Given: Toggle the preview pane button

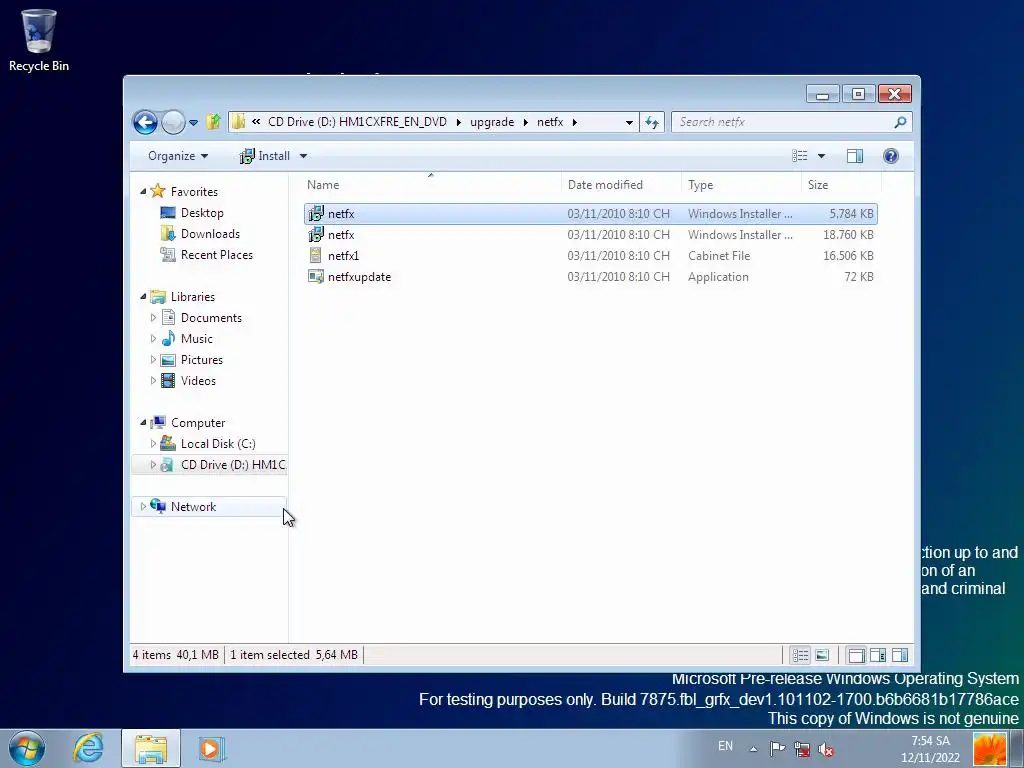Looking at the screenshot, I should (855, 155).
